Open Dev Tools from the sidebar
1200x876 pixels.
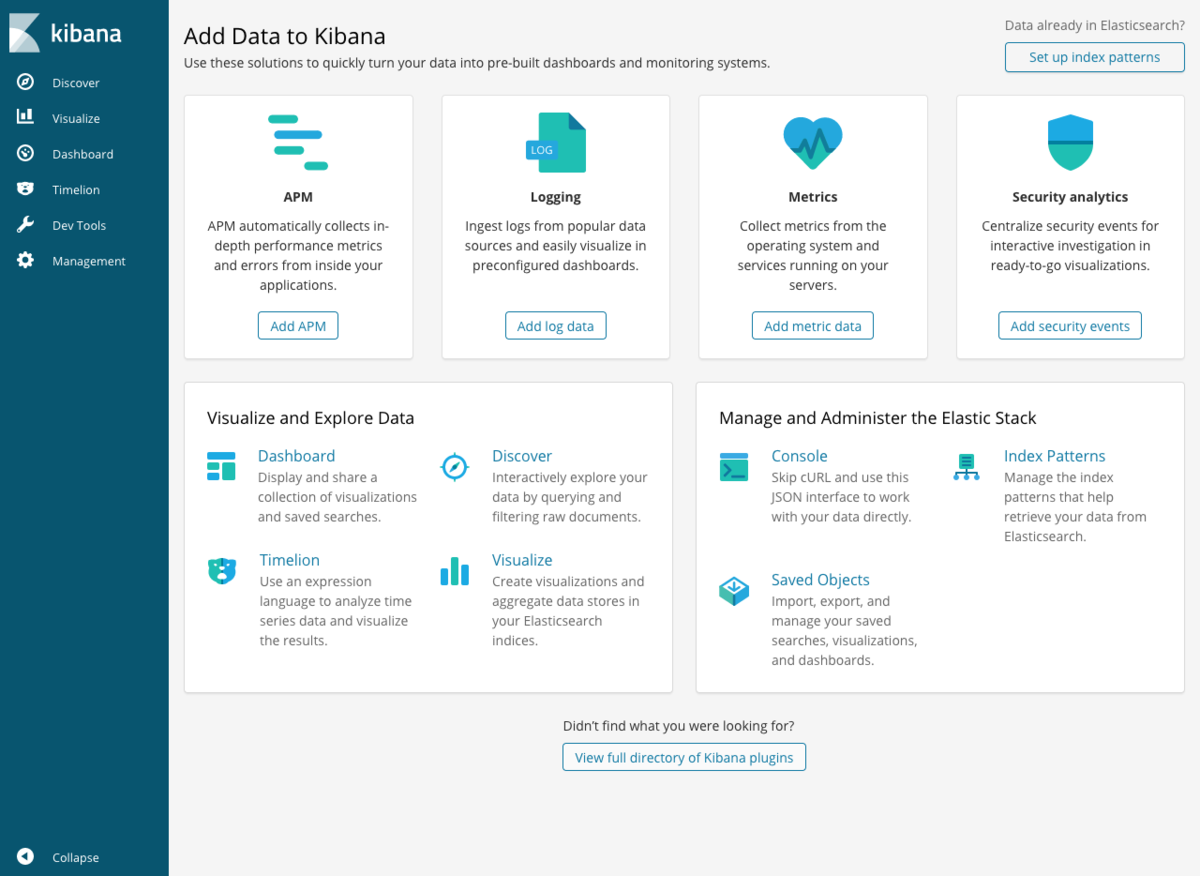click(x=79, y=225)
